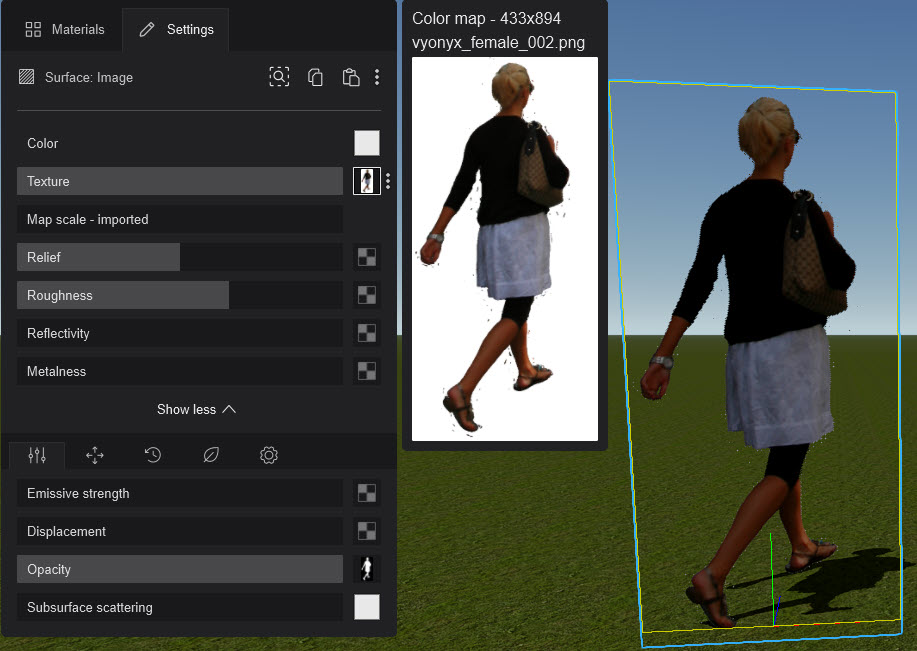Select the clock weathering tab icon
This screenshot has width=917, height=651.
click(x=153, y=455)
